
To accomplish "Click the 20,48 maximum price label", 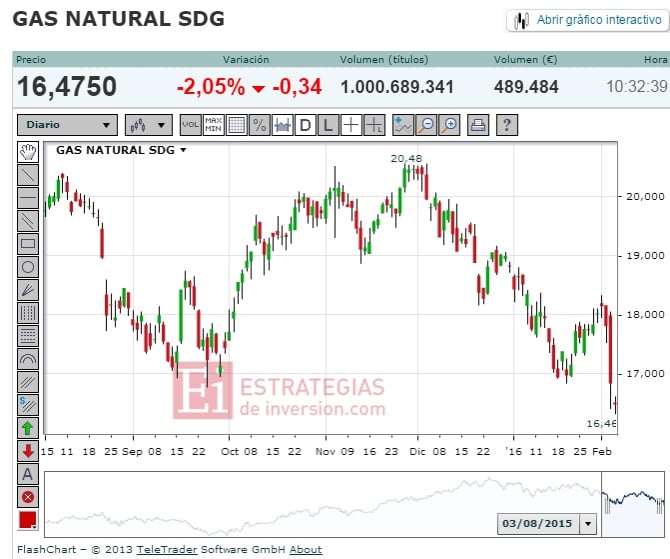I will [x=406, y=159].
